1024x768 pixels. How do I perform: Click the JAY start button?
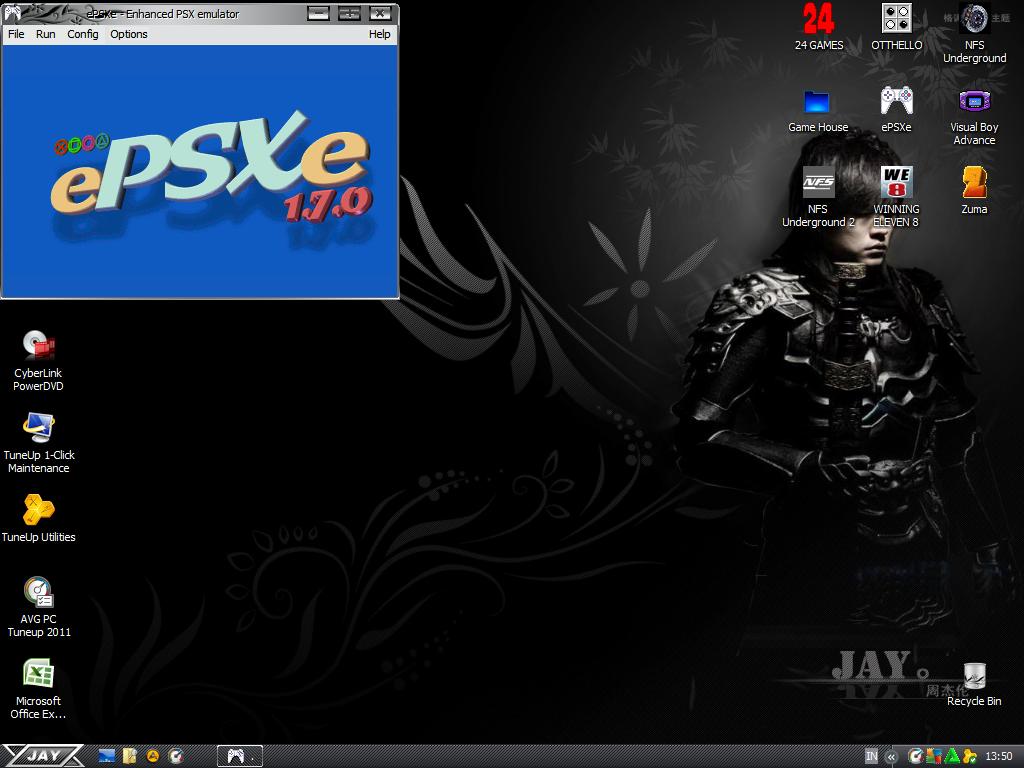[42, 756]
